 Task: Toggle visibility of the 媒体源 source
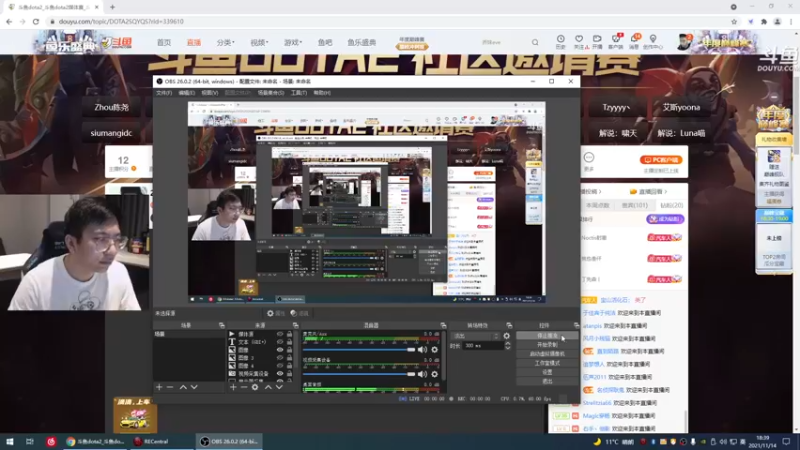click(x=280, y=334)
